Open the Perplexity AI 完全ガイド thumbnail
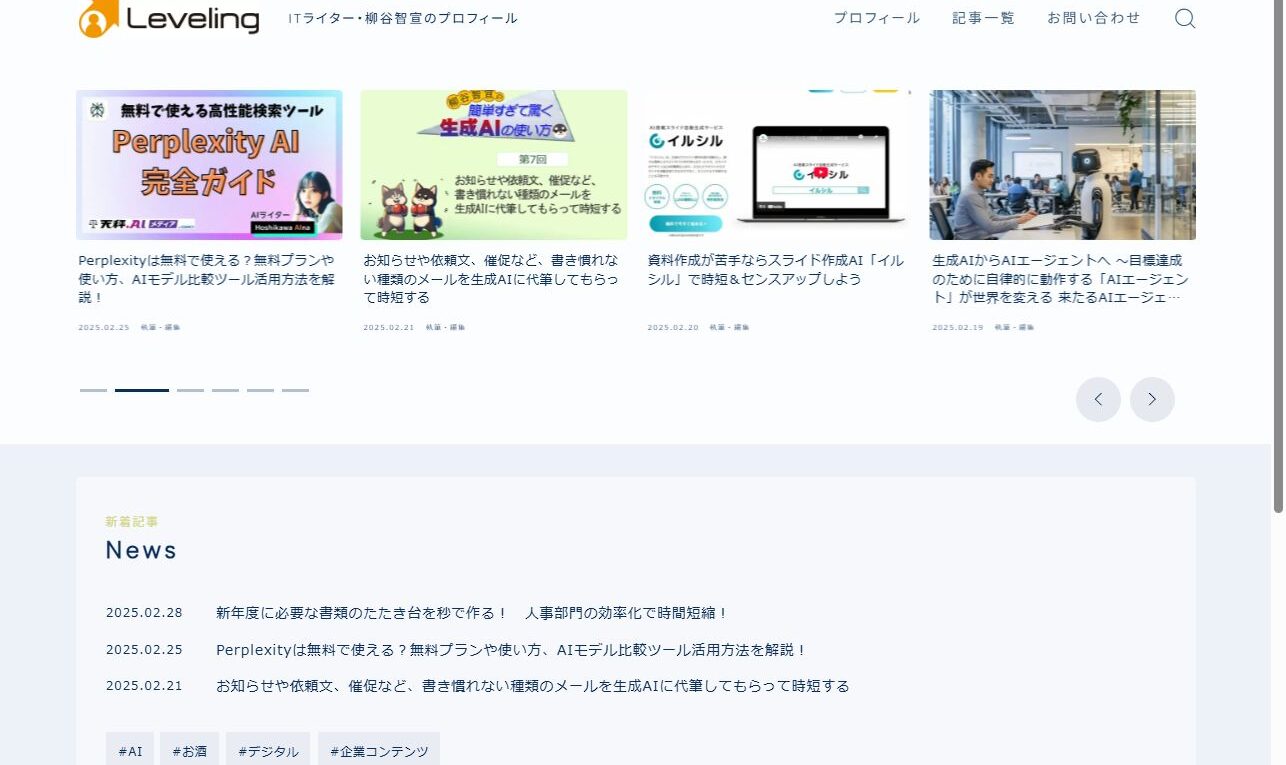This screenshot has height=765, width=1286. pyautogui.click(x=209, y=165)
